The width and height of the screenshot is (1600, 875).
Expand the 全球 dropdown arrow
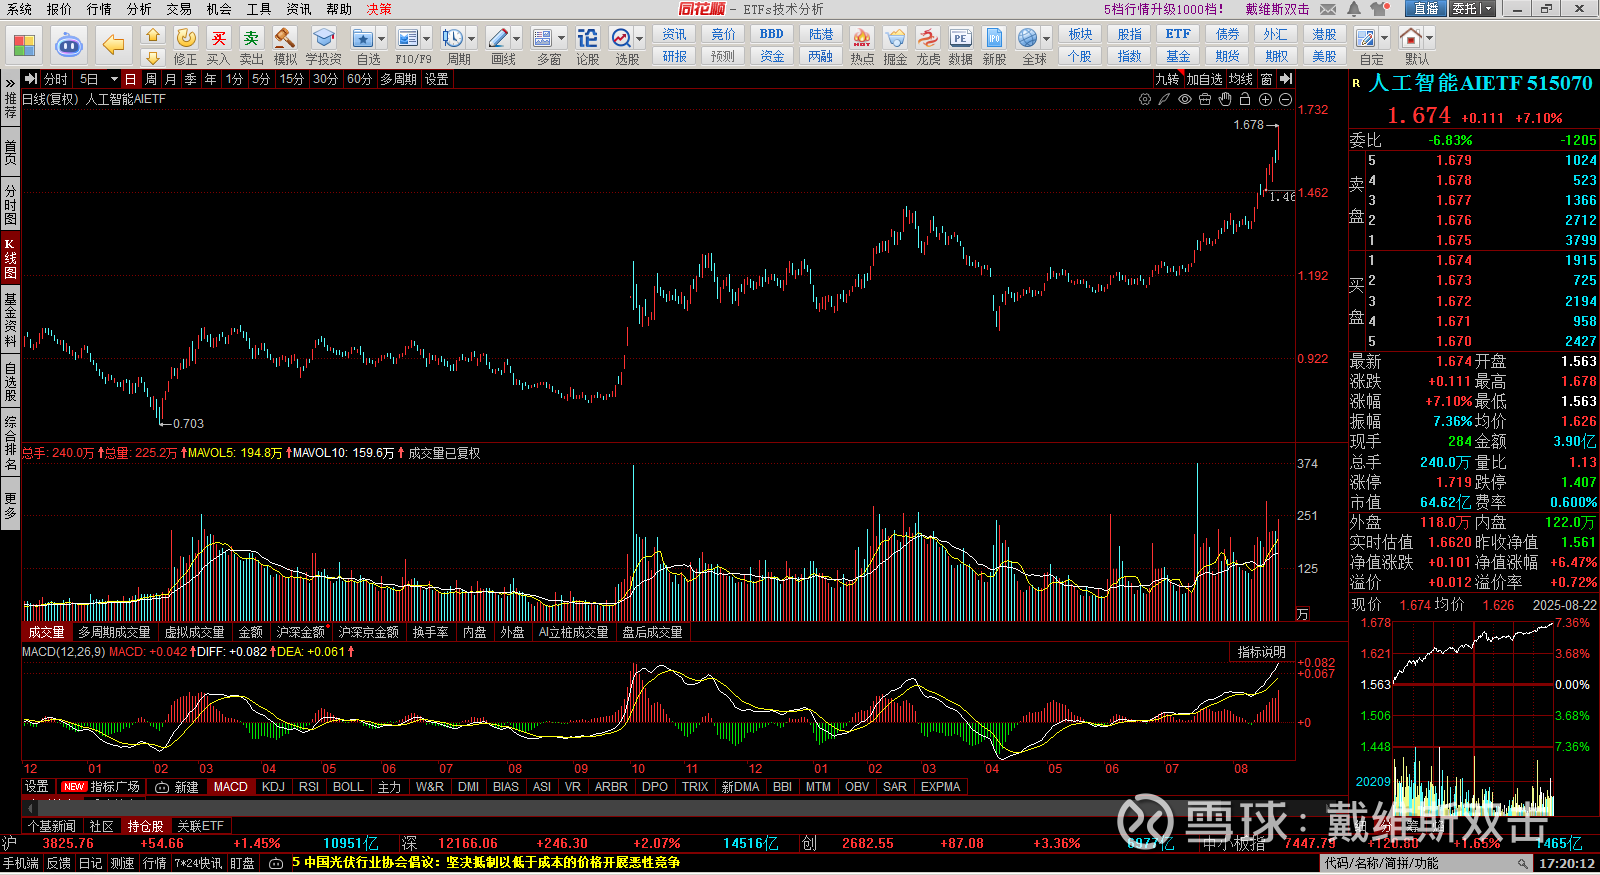coord(1046,39)
